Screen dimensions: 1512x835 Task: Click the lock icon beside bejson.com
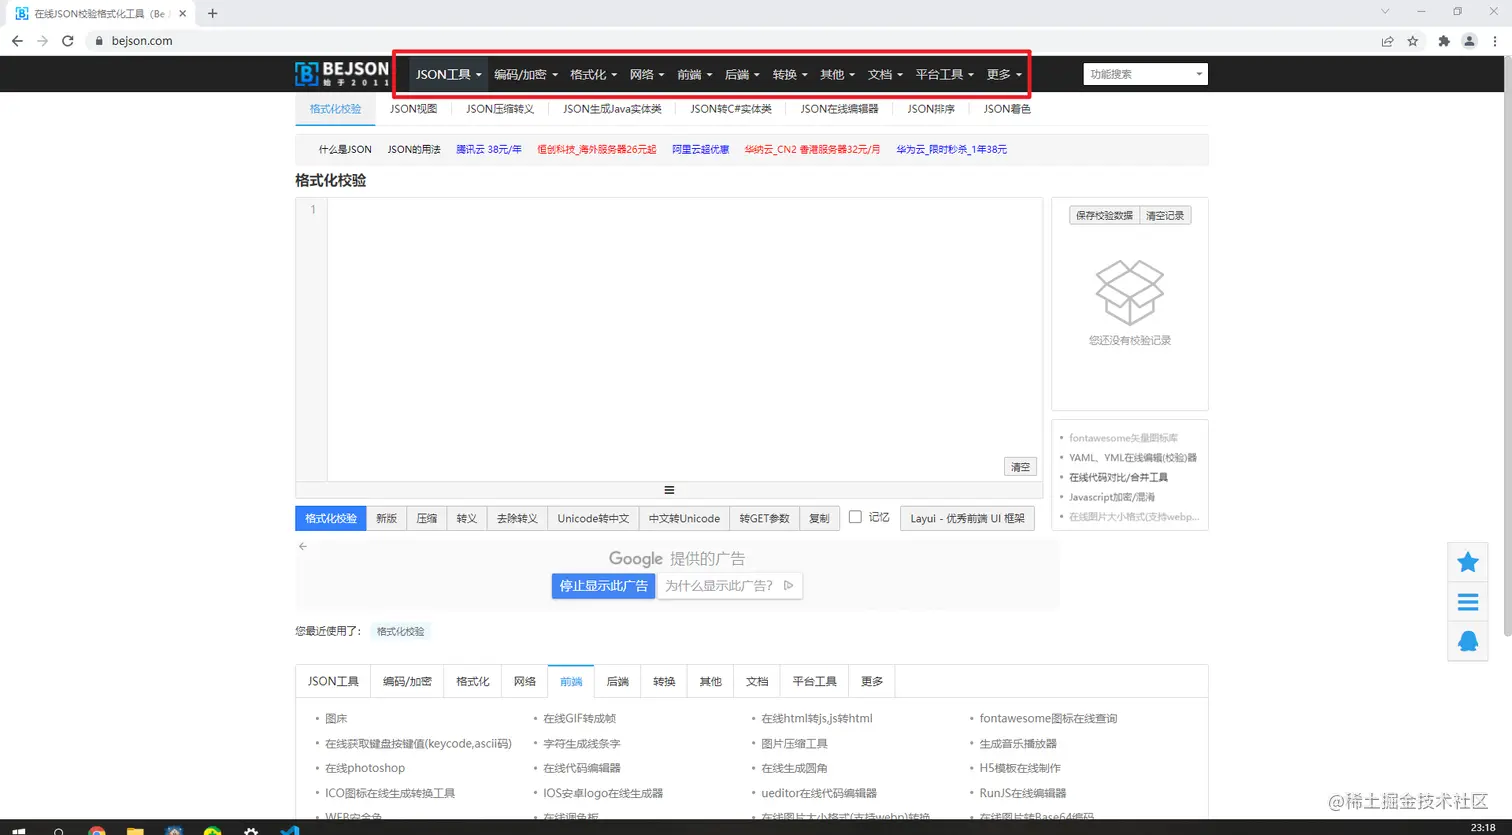click(x=99, y=41)
